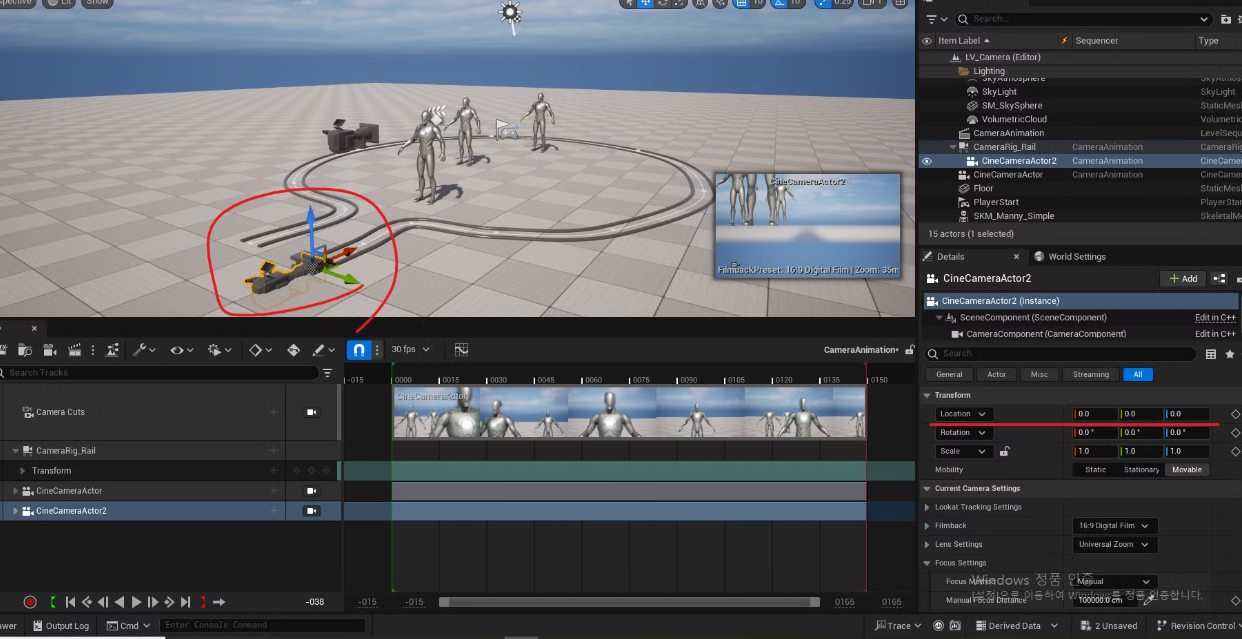Set playback end with the red bracket
This screenshot has width=1242, height=639.
[203, 602]
